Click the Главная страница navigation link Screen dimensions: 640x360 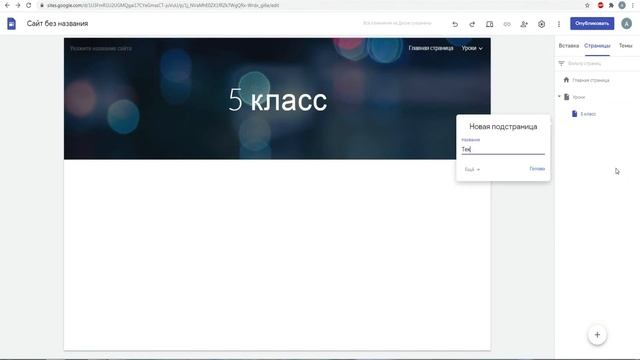(x=431, y=48)
